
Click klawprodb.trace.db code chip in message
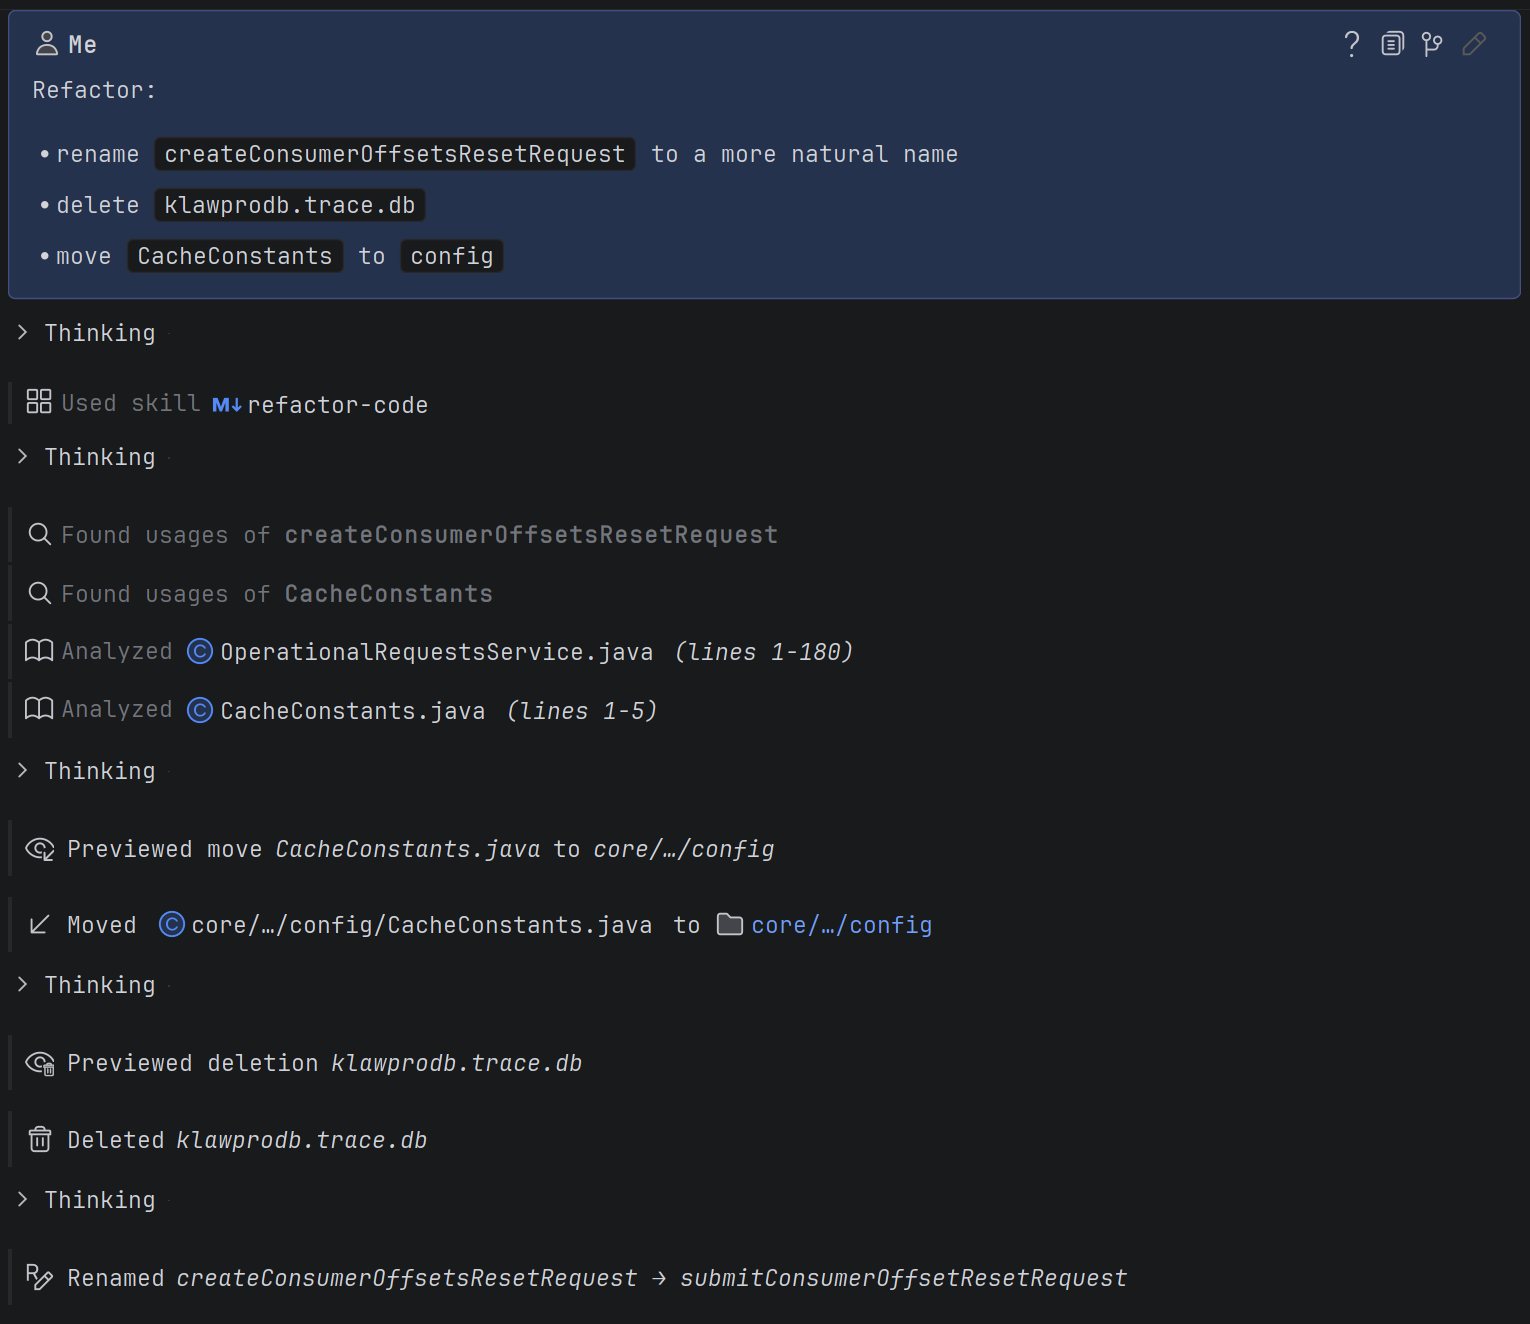pyautogui.click(x=290, y=205)
